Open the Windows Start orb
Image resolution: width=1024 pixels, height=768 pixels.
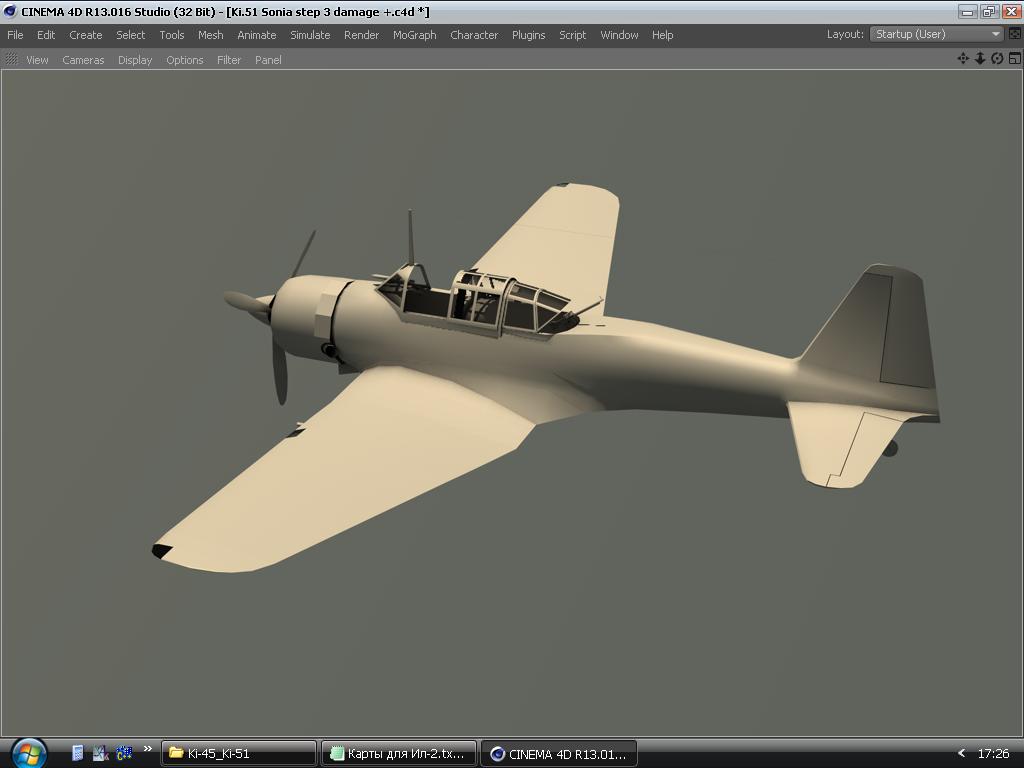(x=28, y=752)
